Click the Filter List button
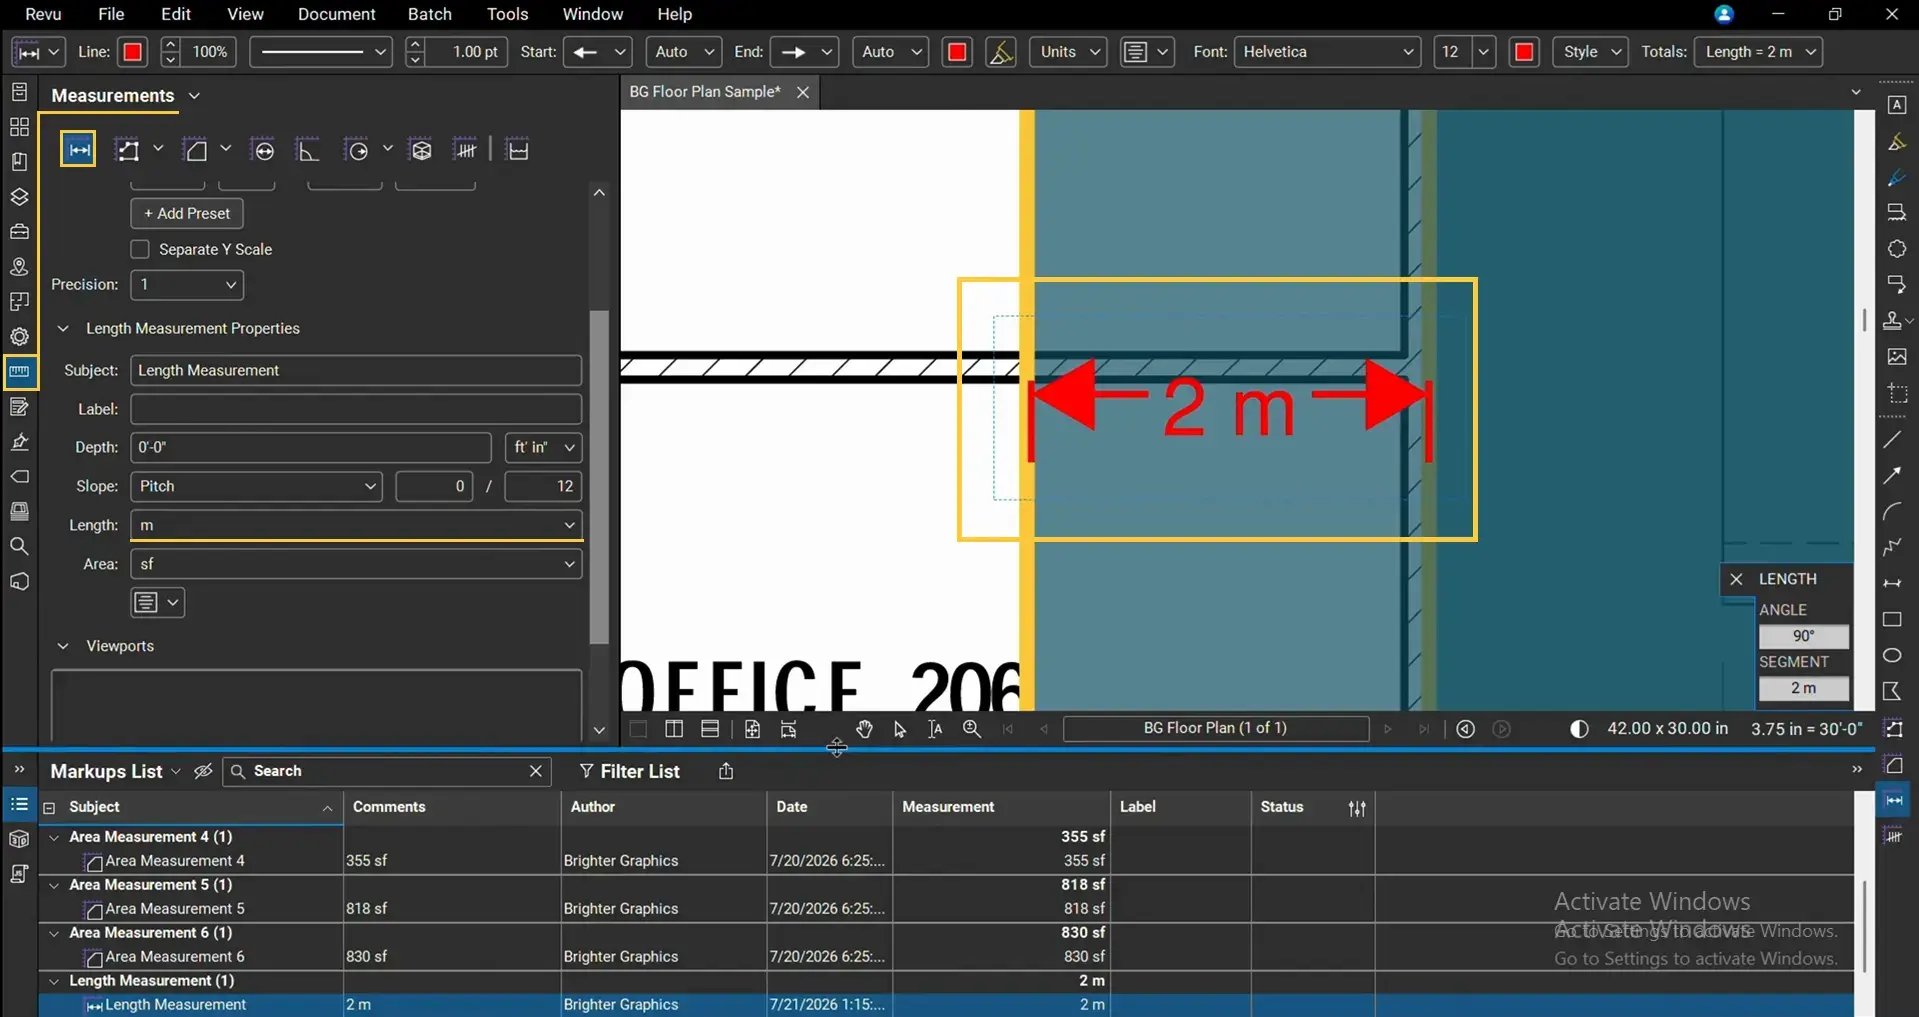Screen dimensions: 1919x1017 pos(629,771)
